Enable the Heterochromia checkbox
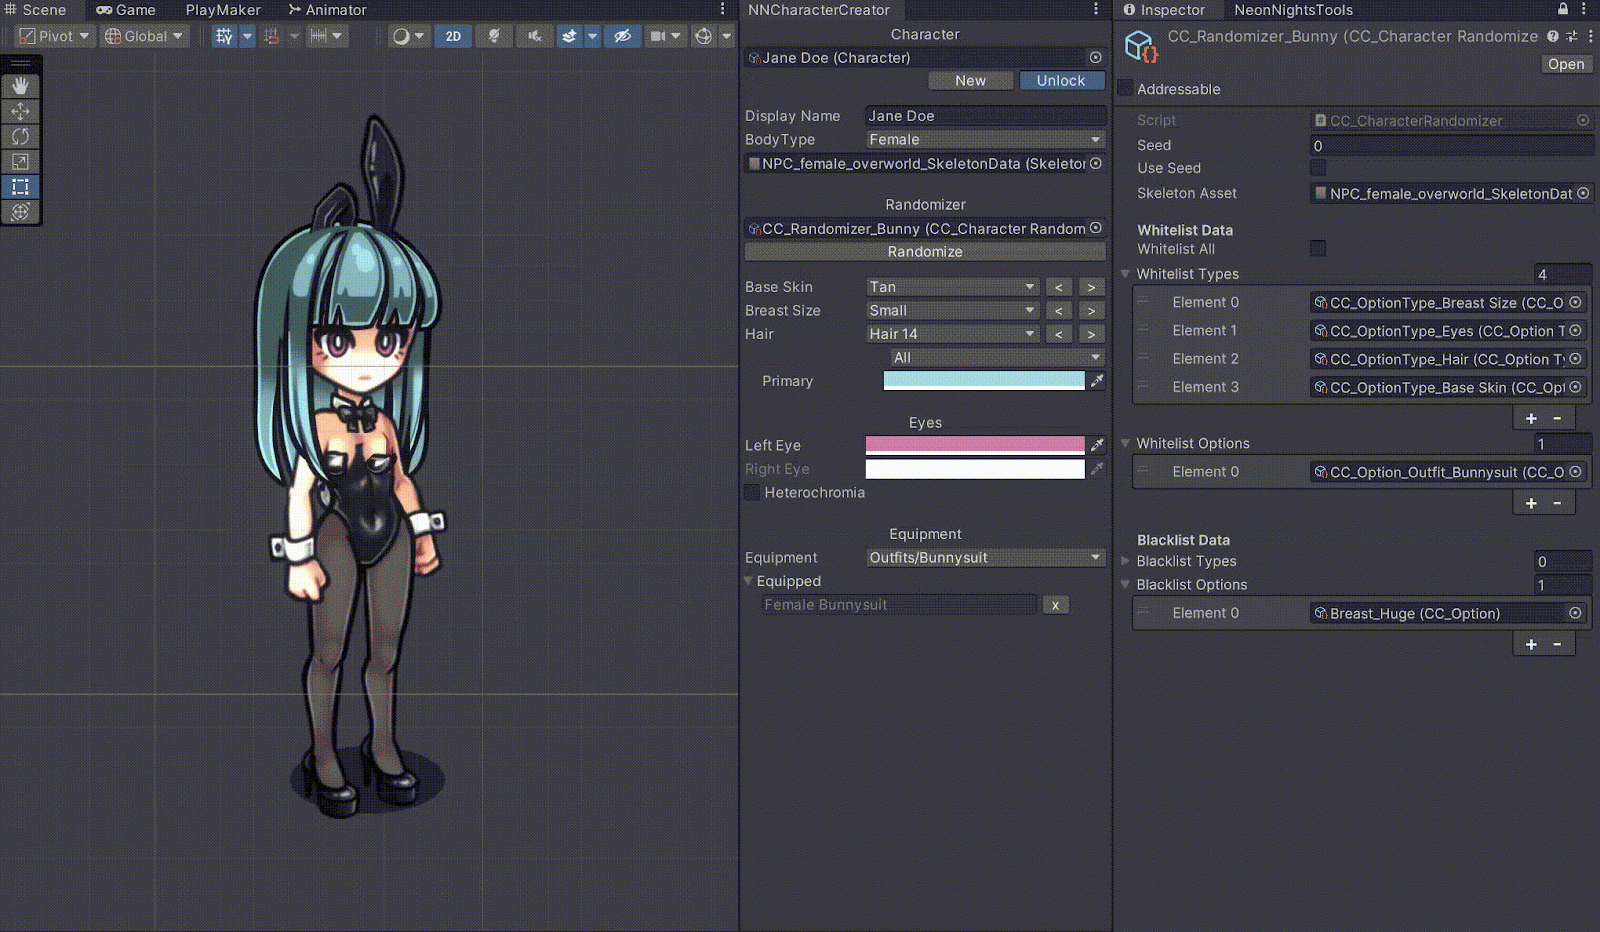1600x932 pixels. pos(752,492)
